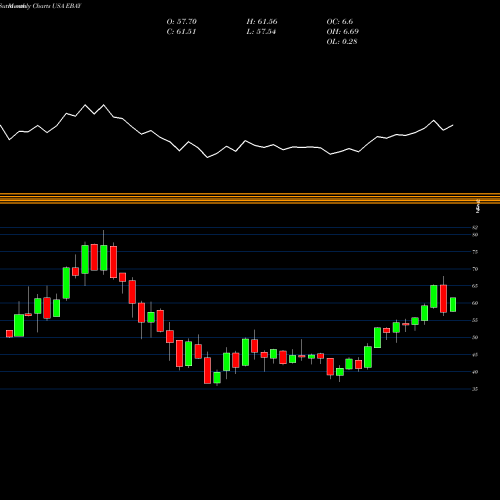Click the 'OH: 6.69' reading
Image resolution: width=500 pixels, height=500 pixels.
point(343,31)
